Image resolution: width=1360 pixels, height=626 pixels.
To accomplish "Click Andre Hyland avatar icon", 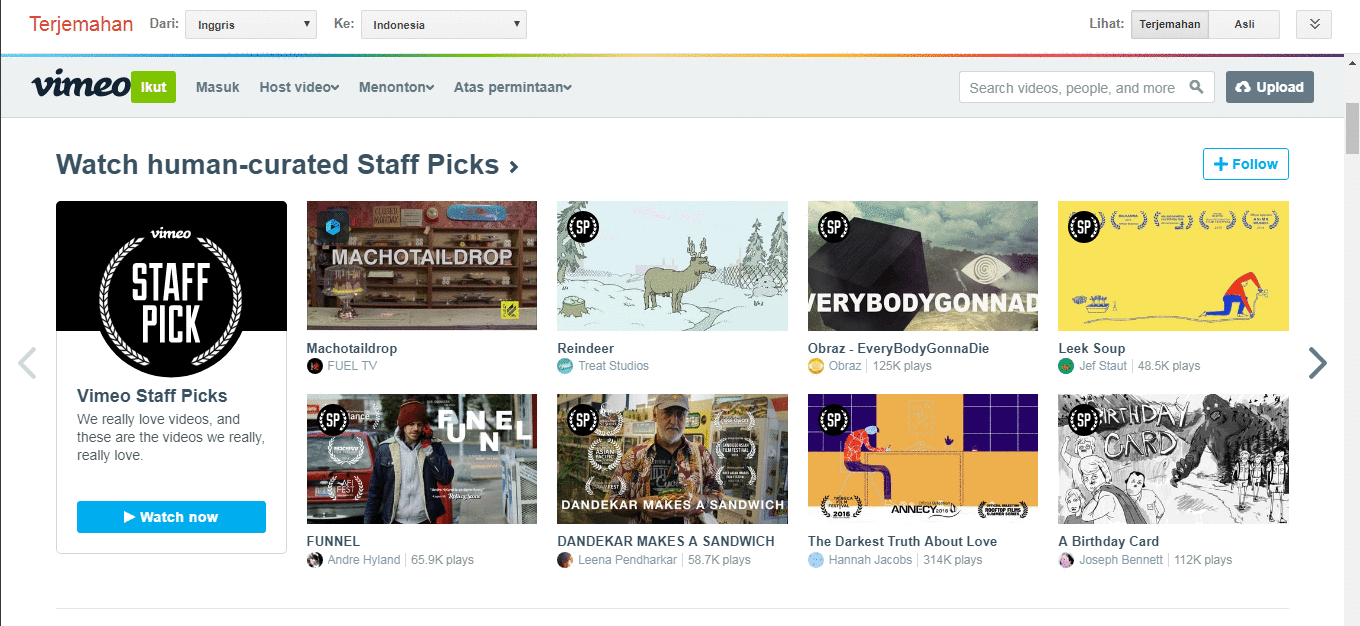I will pos(315,560).
